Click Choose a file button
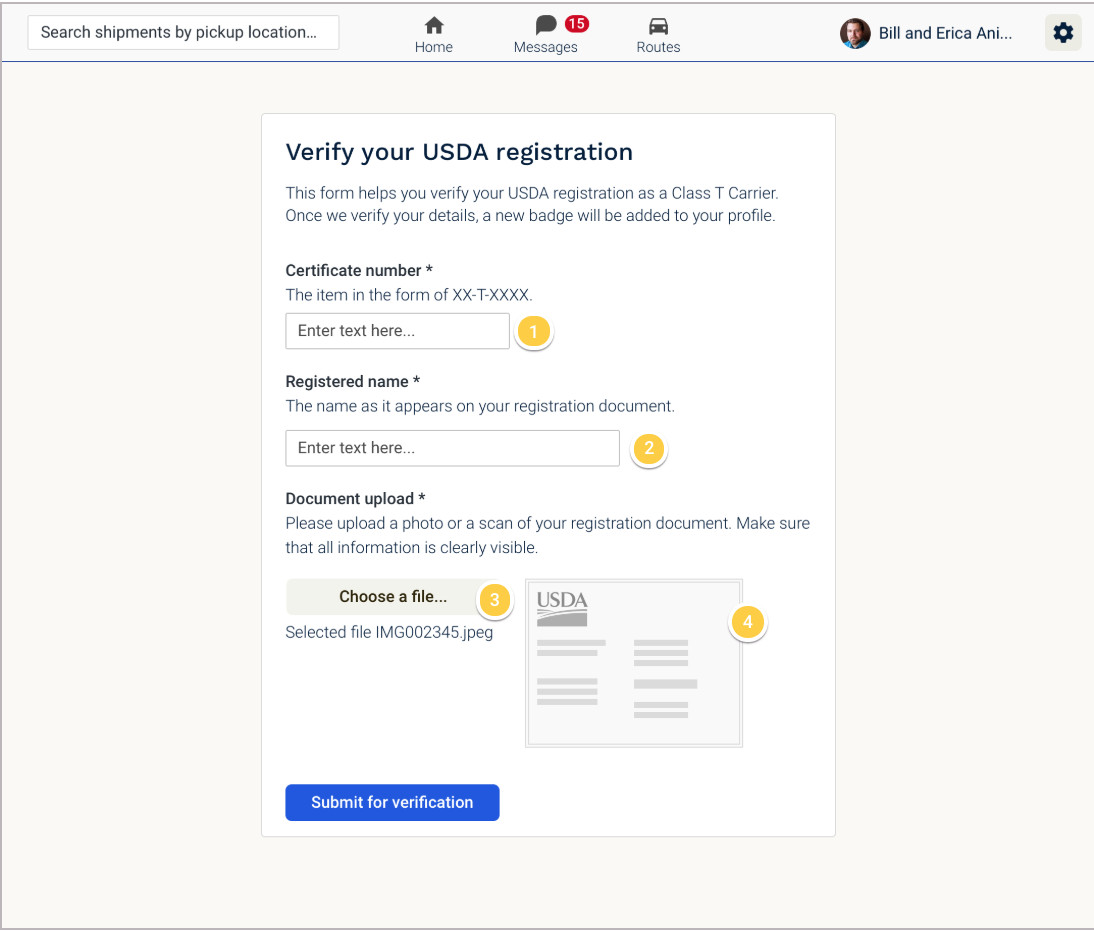This screenshot has height=932, width=1094. pos(393,596)
